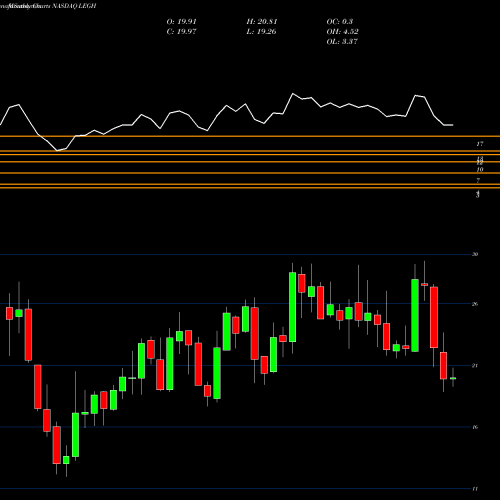Select the close value C: 19.97
The image size is (500, 500).
tap(181, 32)
